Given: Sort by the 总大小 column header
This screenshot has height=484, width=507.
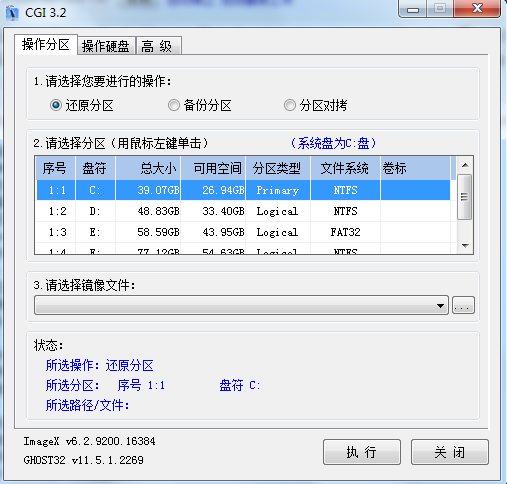Looking at the screenshot, I should pyautogui.click(x=148, y=168).
